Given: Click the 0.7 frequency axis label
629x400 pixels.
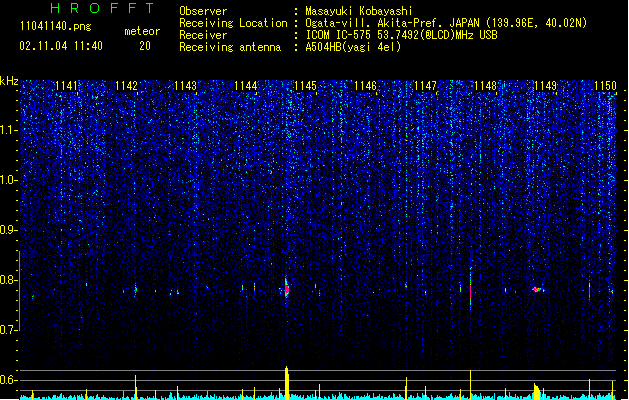Looking at the screenshot, I should [x=9, y=330].
